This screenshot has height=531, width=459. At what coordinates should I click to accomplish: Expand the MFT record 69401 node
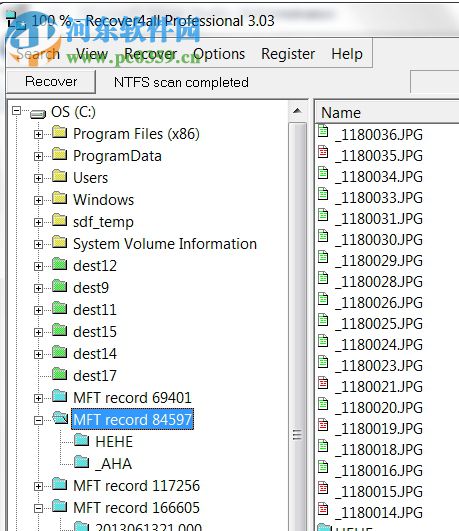click(38, 399)
